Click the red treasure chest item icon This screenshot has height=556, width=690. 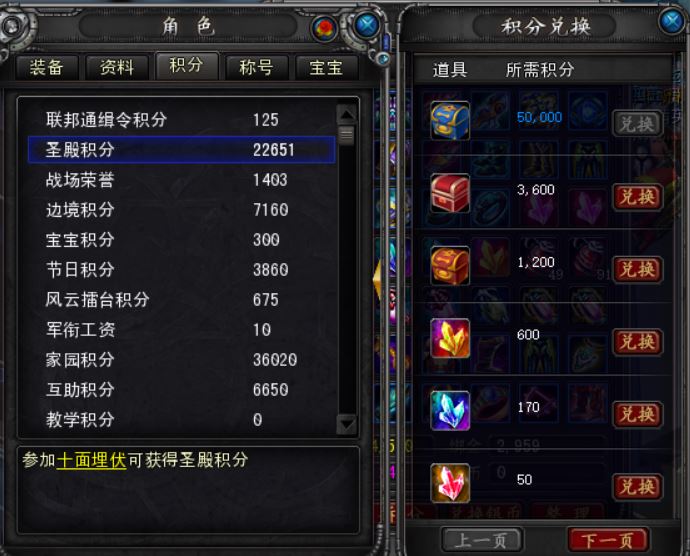tap(450, 193)
